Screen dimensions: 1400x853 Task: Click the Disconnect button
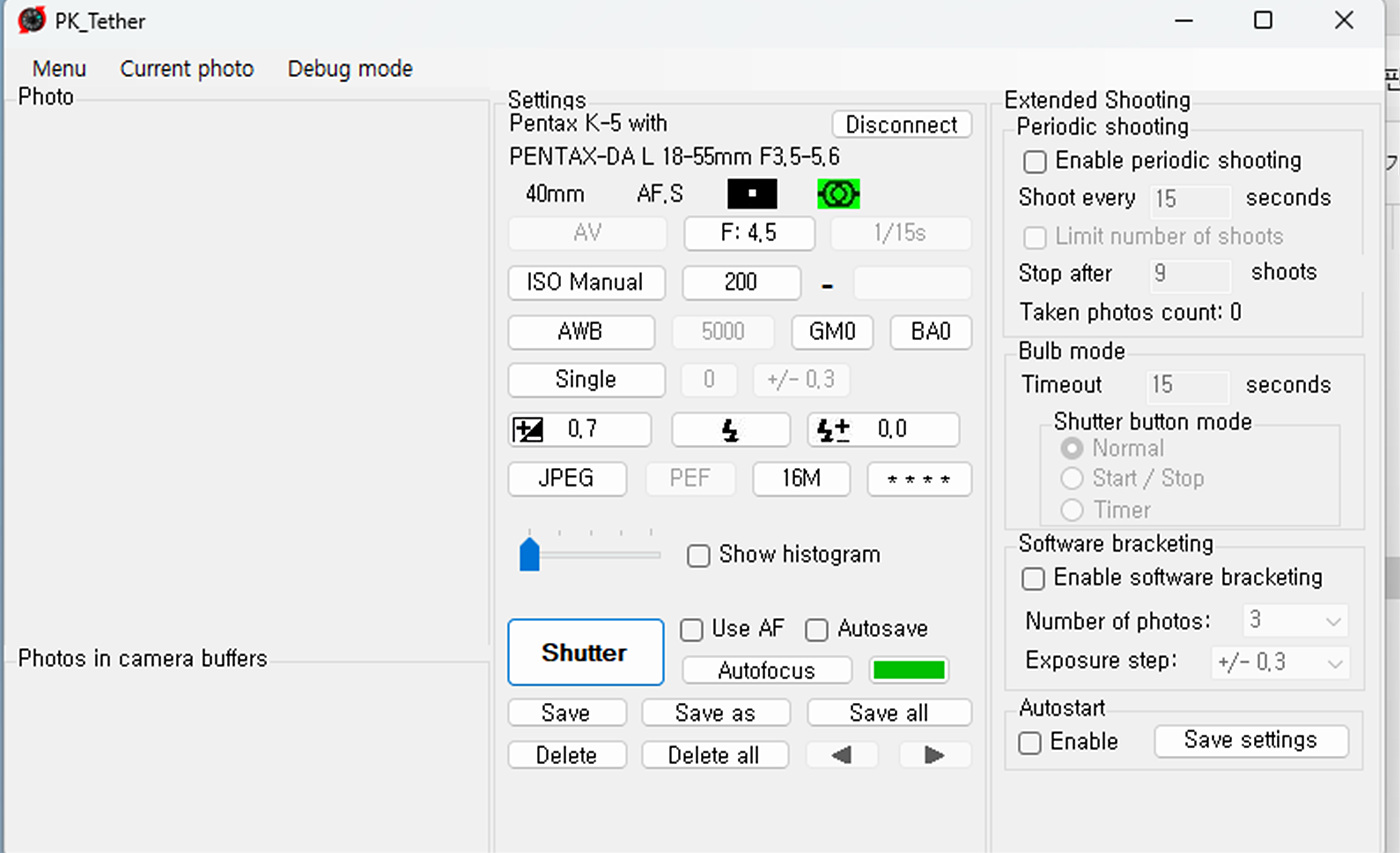tap(902, 125)
